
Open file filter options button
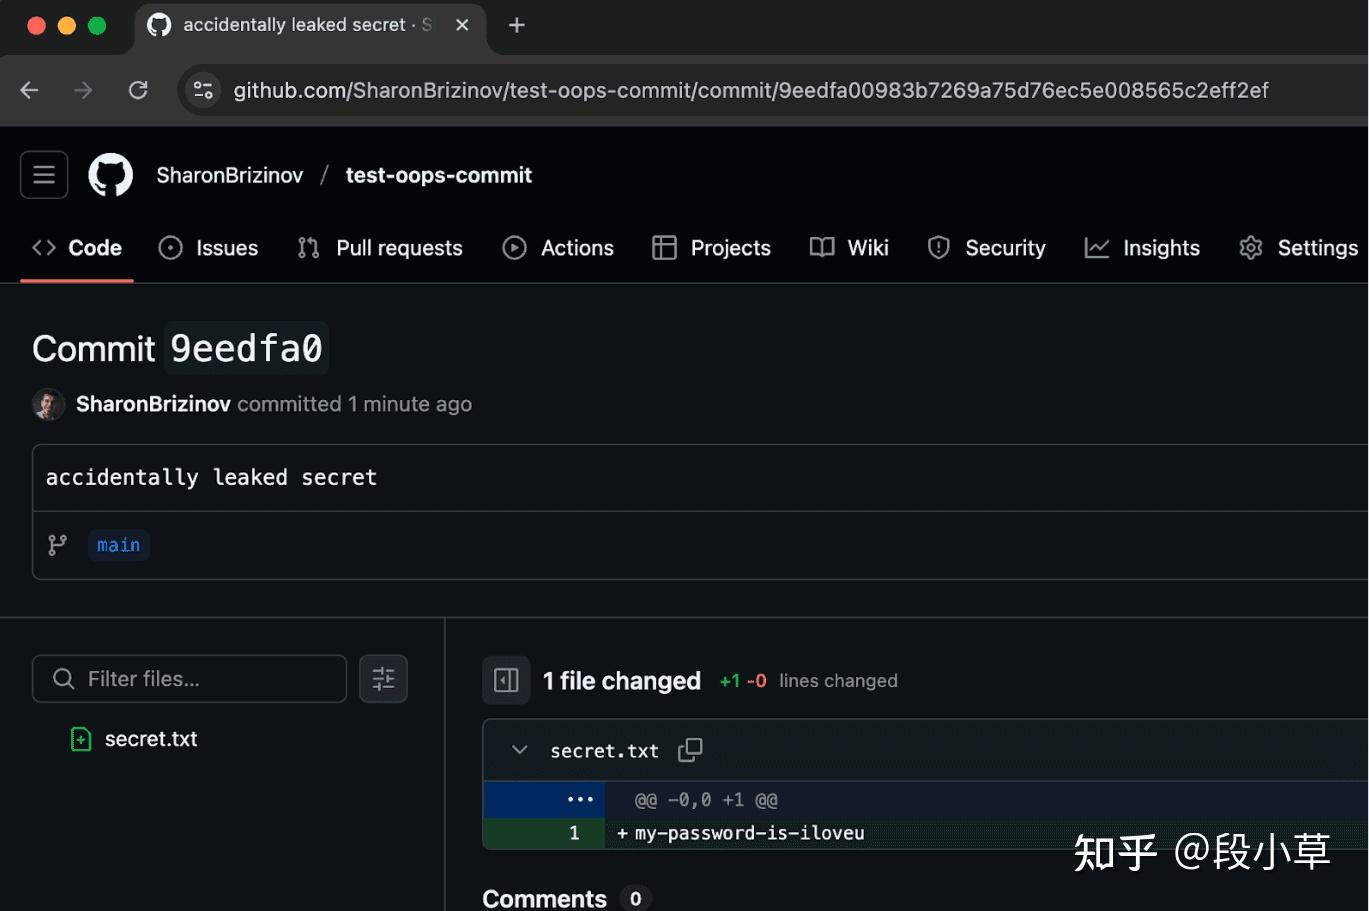(383, 679)
